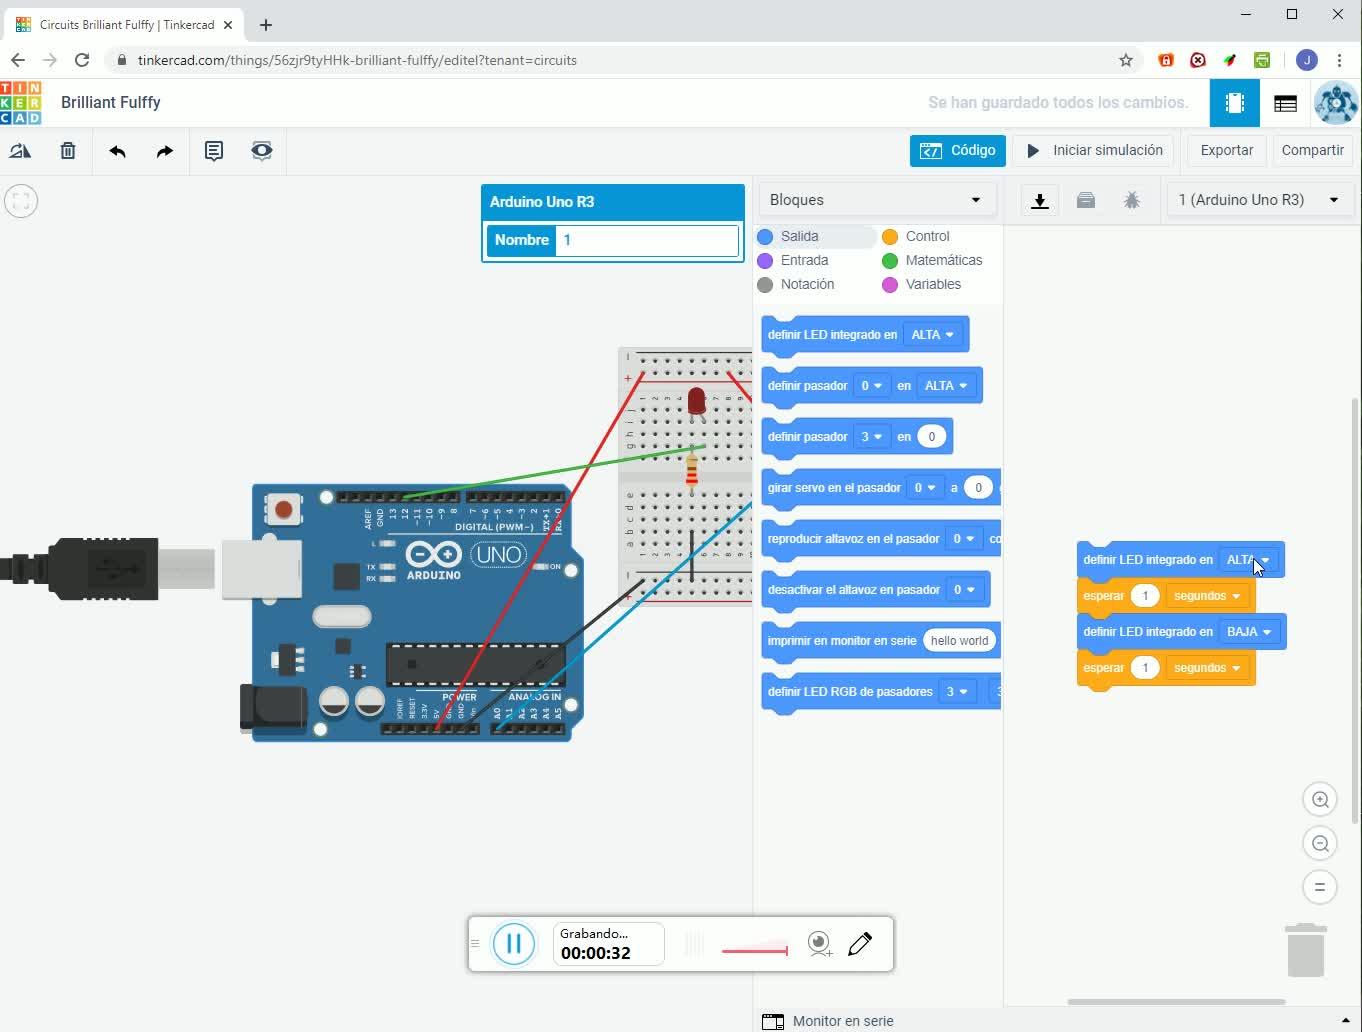
Task: Open the libraries icon in code panel
Action: 1085,200
